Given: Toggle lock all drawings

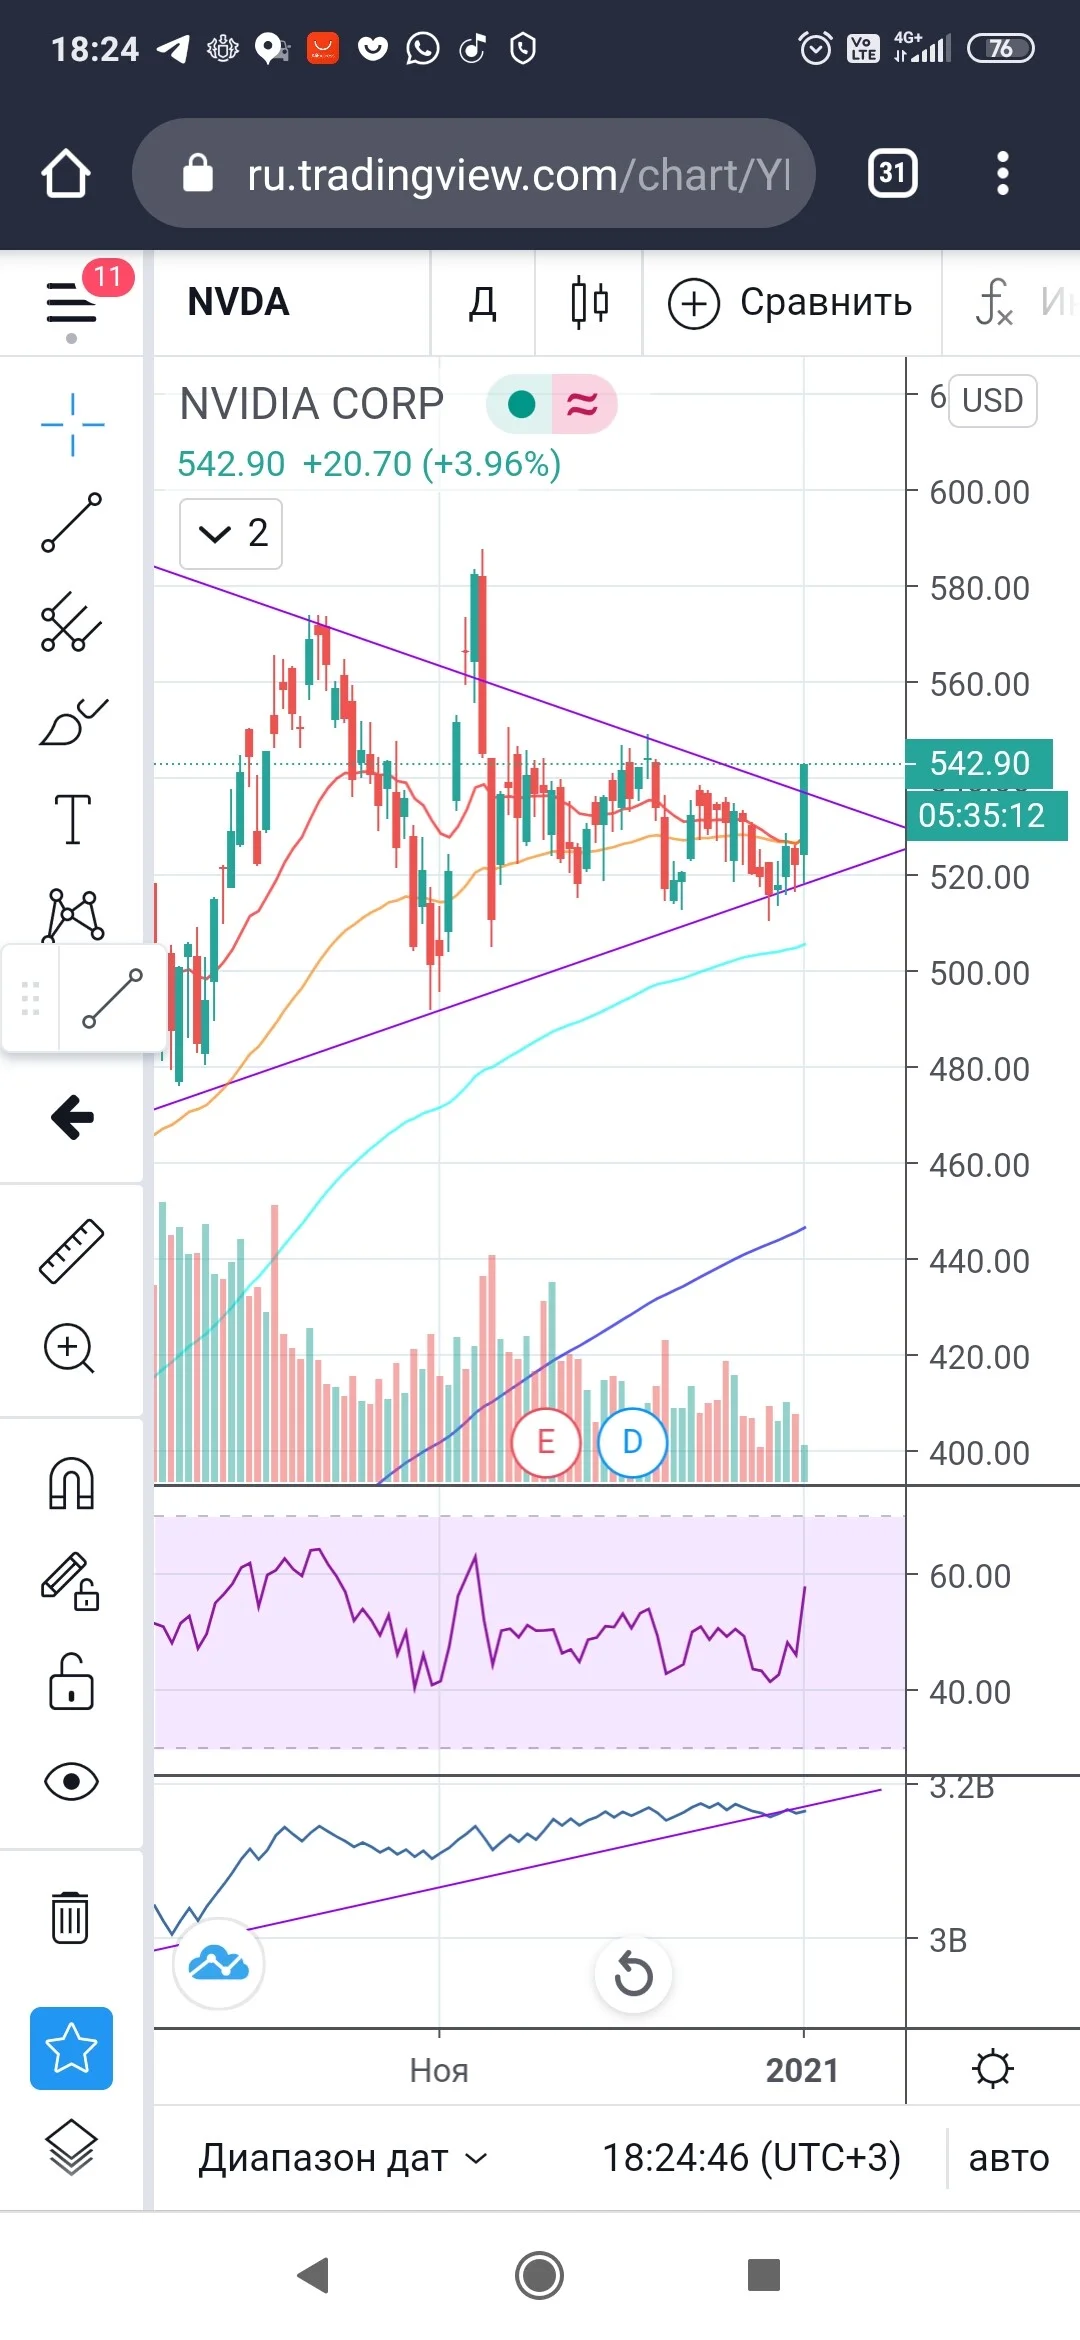Looking at the screenshot, I should [71, 1682].
